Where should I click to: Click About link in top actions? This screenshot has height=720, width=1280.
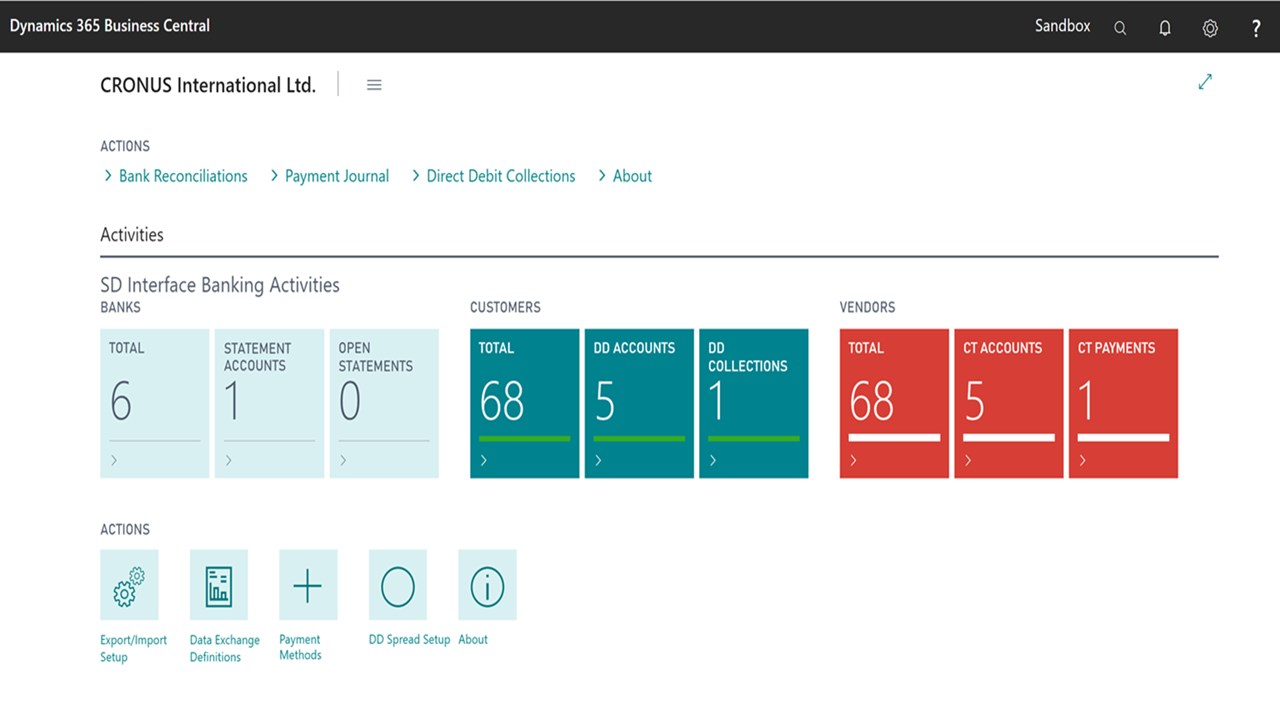[x=625, y=176]
